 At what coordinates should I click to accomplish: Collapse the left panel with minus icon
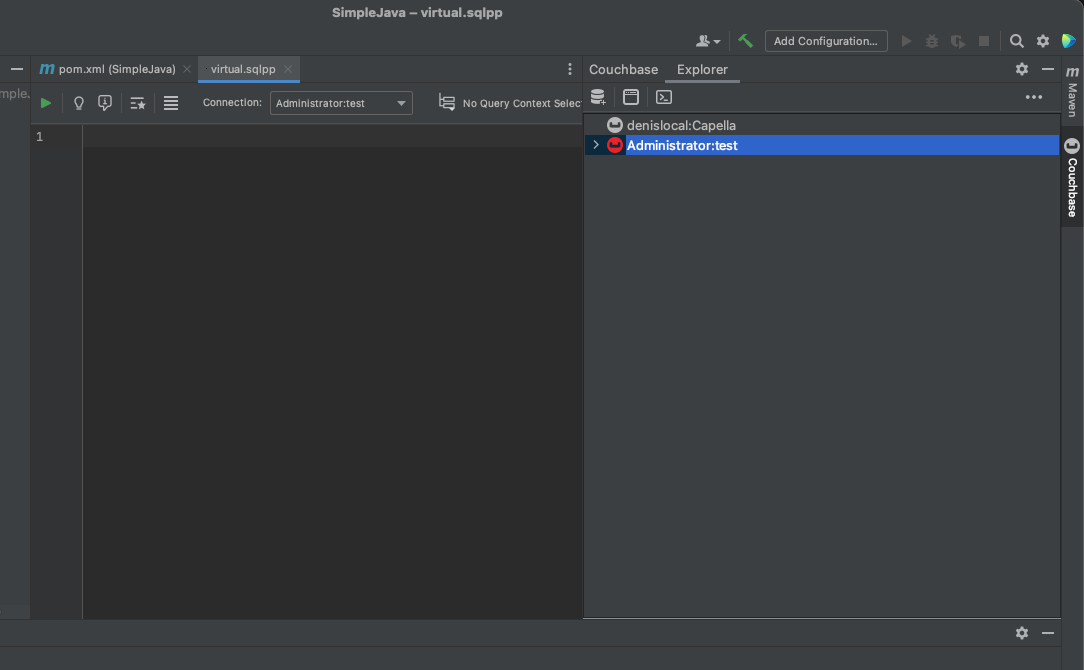(x=17, y=69)
